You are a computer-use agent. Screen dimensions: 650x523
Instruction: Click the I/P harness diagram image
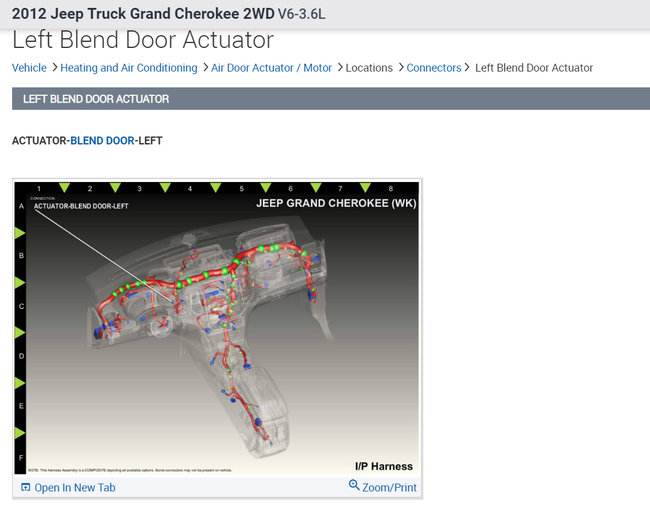point(217,328)
